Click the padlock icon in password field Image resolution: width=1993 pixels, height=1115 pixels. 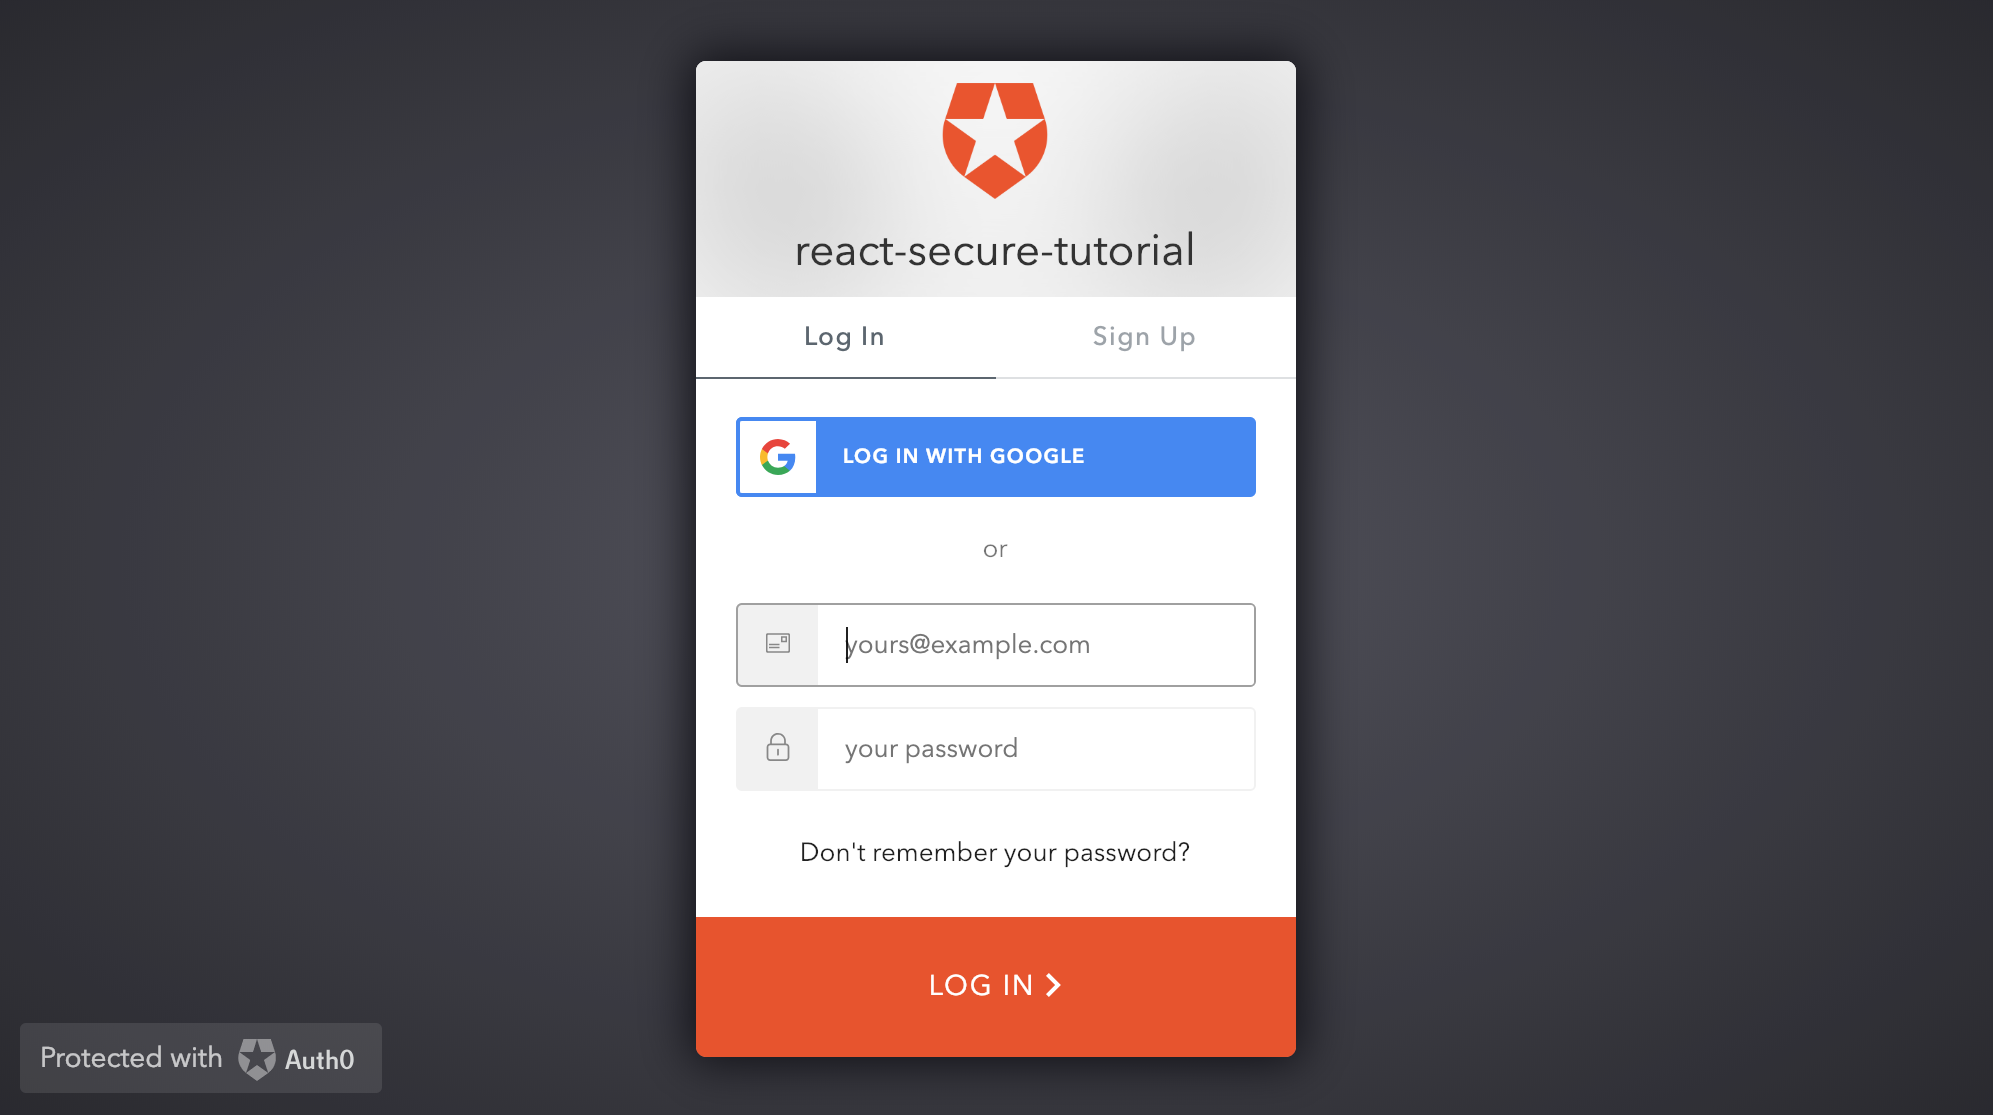point(777,747)
